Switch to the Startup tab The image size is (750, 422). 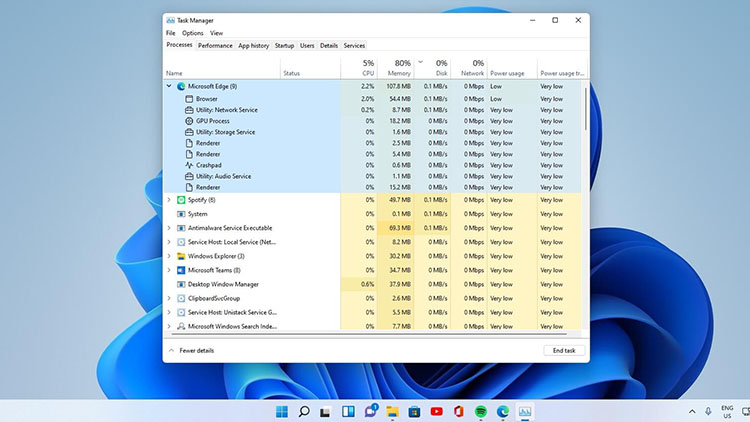(x=284, y=45)
